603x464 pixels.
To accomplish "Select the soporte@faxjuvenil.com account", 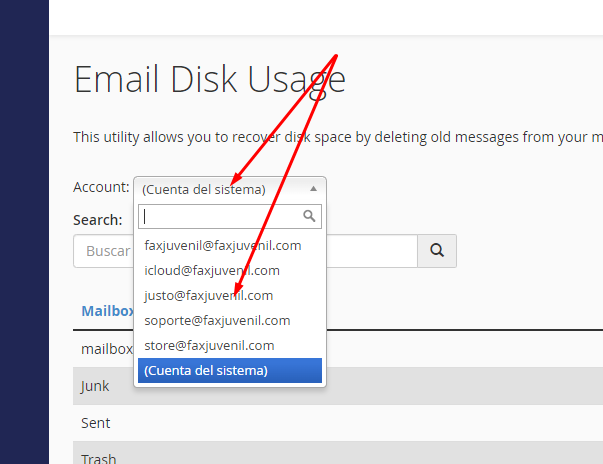I will (217, 320).
